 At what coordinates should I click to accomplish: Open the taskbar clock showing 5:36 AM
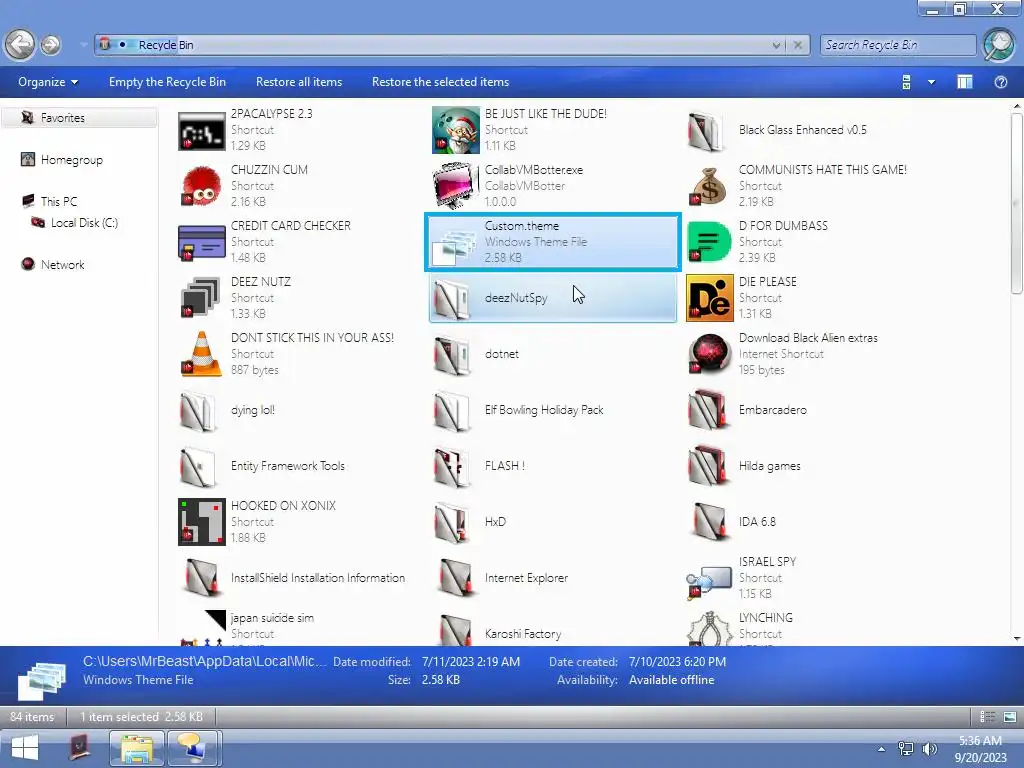point(980,749)
